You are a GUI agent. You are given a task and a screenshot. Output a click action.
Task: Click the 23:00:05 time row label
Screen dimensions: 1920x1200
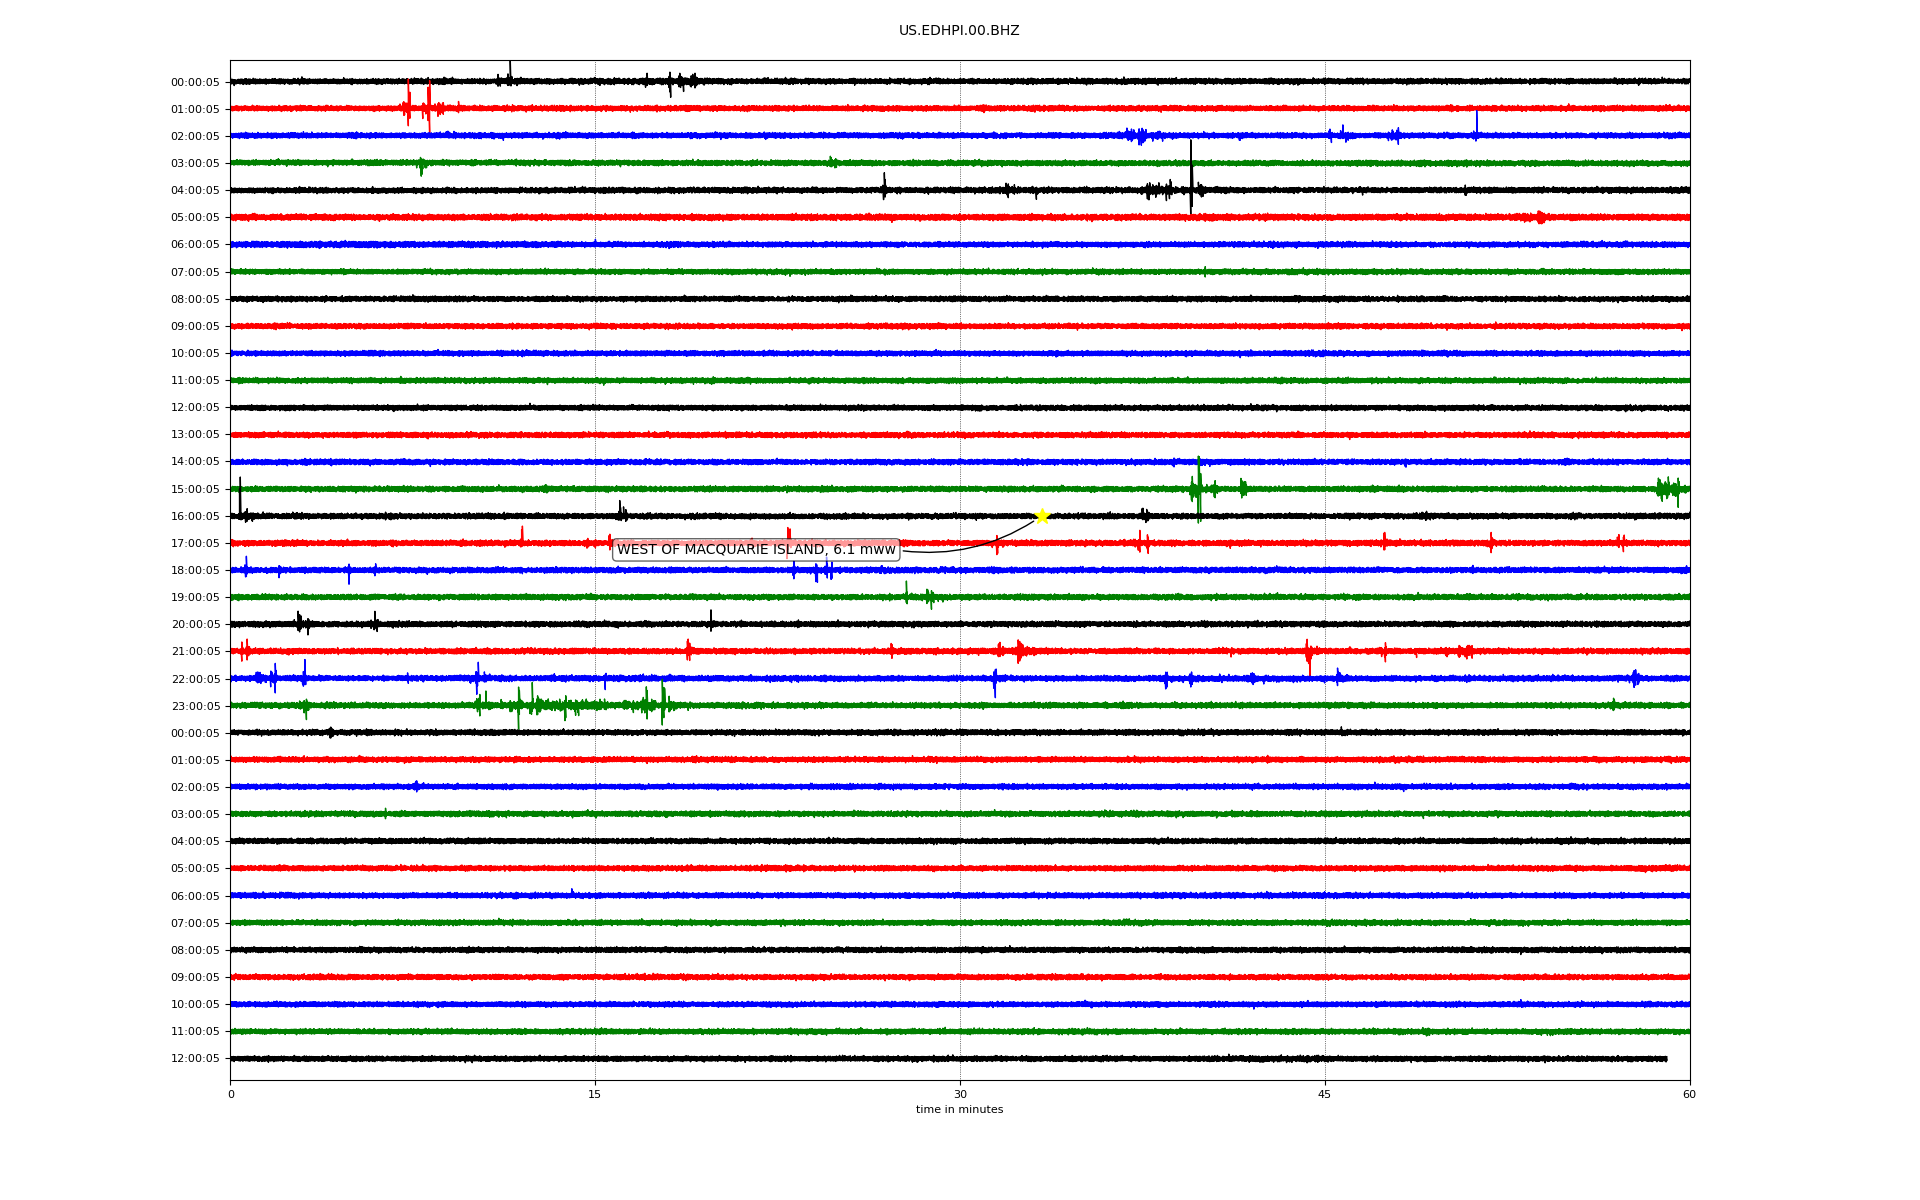[x=195, y=707]
